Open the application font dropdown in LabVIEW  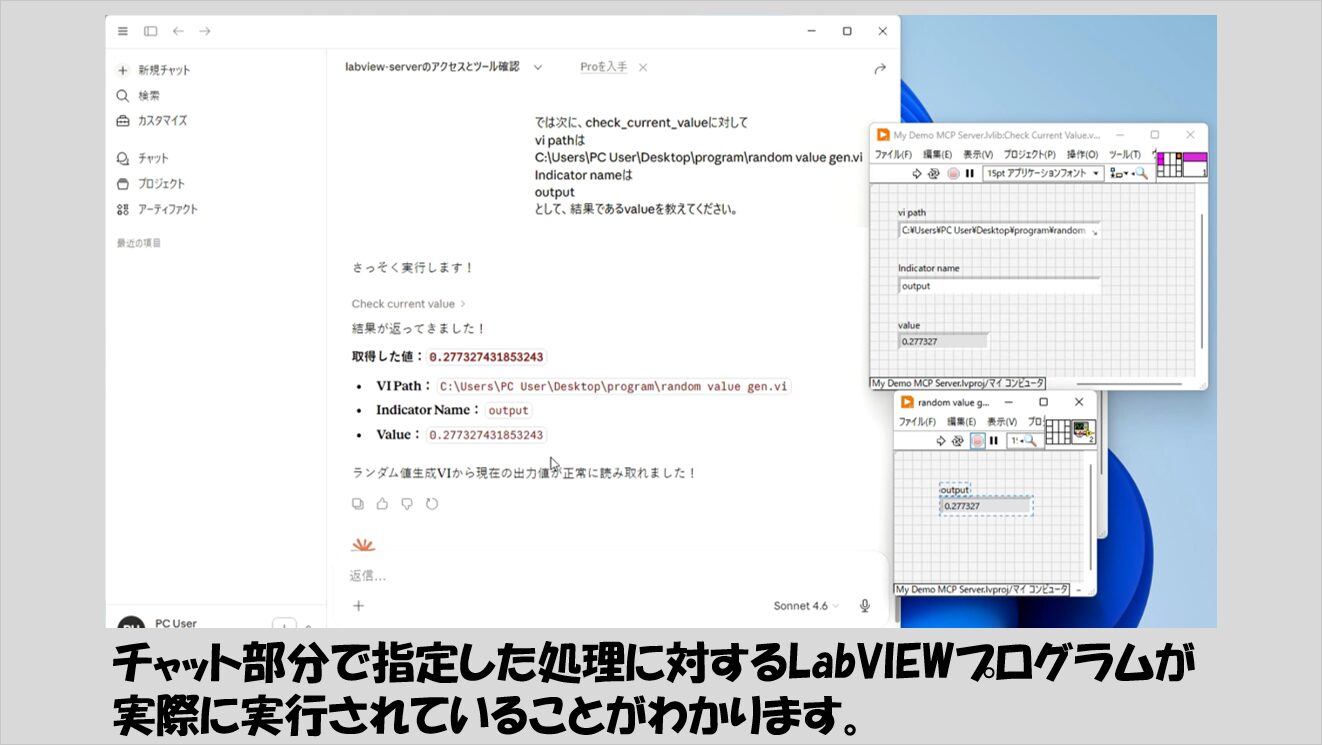coord(1043,173)
